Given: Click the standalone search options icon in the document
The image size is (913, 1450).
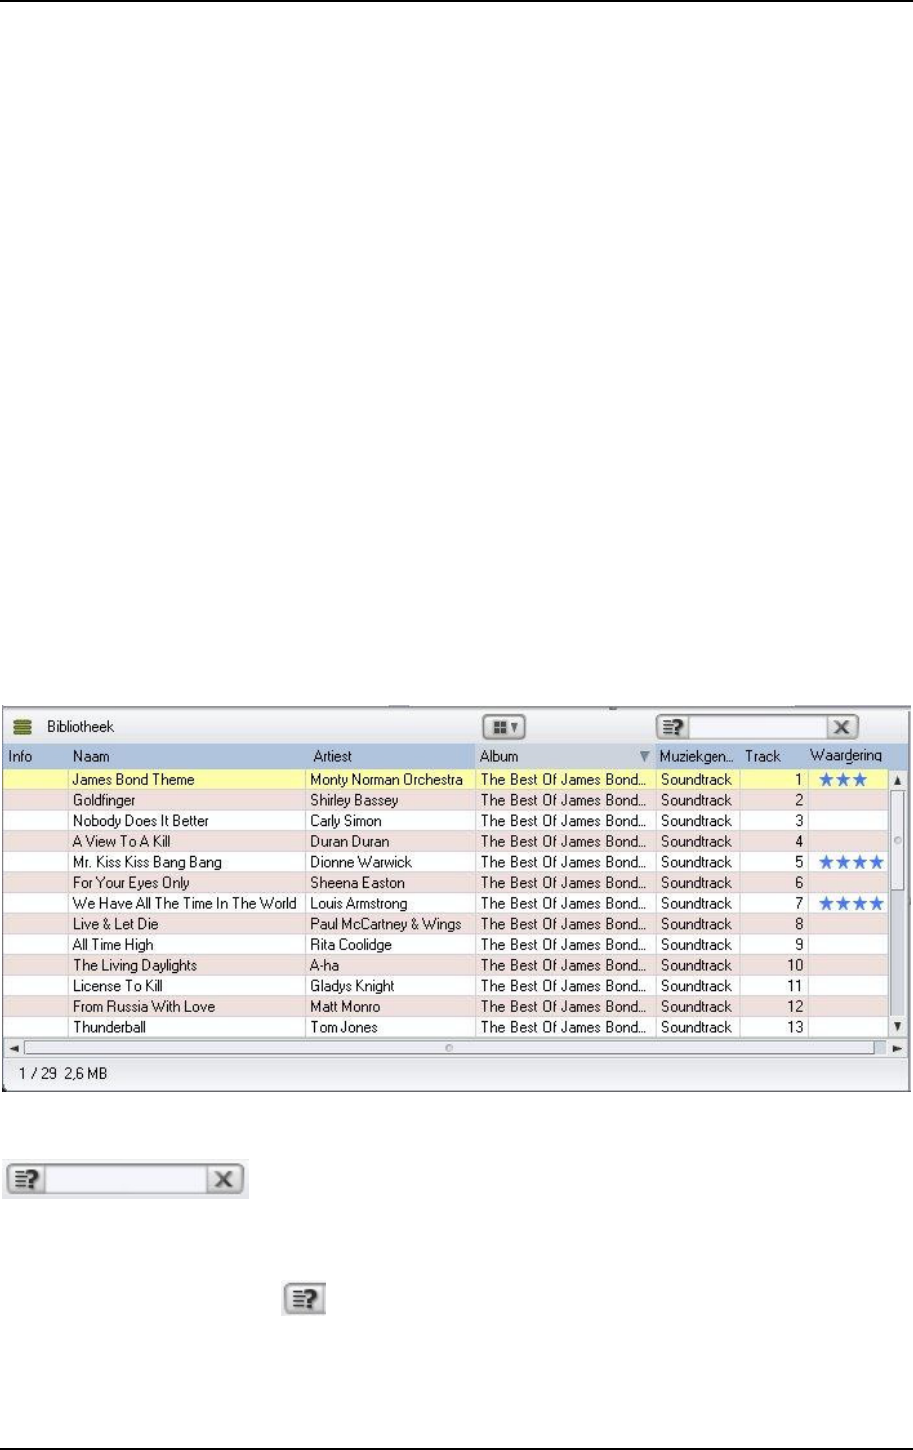Looking at the screenshot, I should pos(304,1300).
